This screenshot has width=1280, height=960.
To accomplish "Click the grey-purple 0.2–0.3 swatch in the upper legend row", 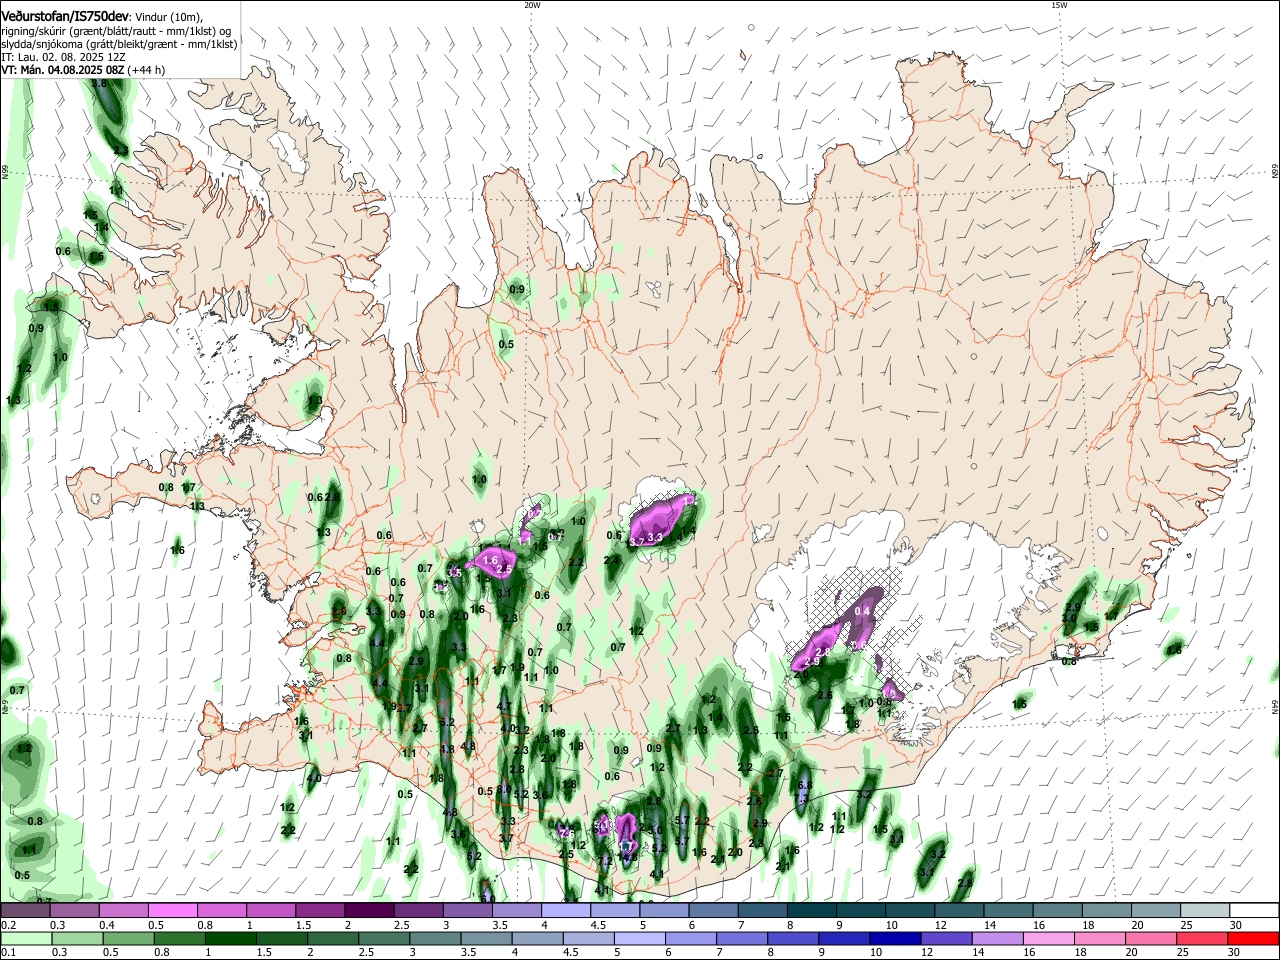I will click(x=25, y=911).
